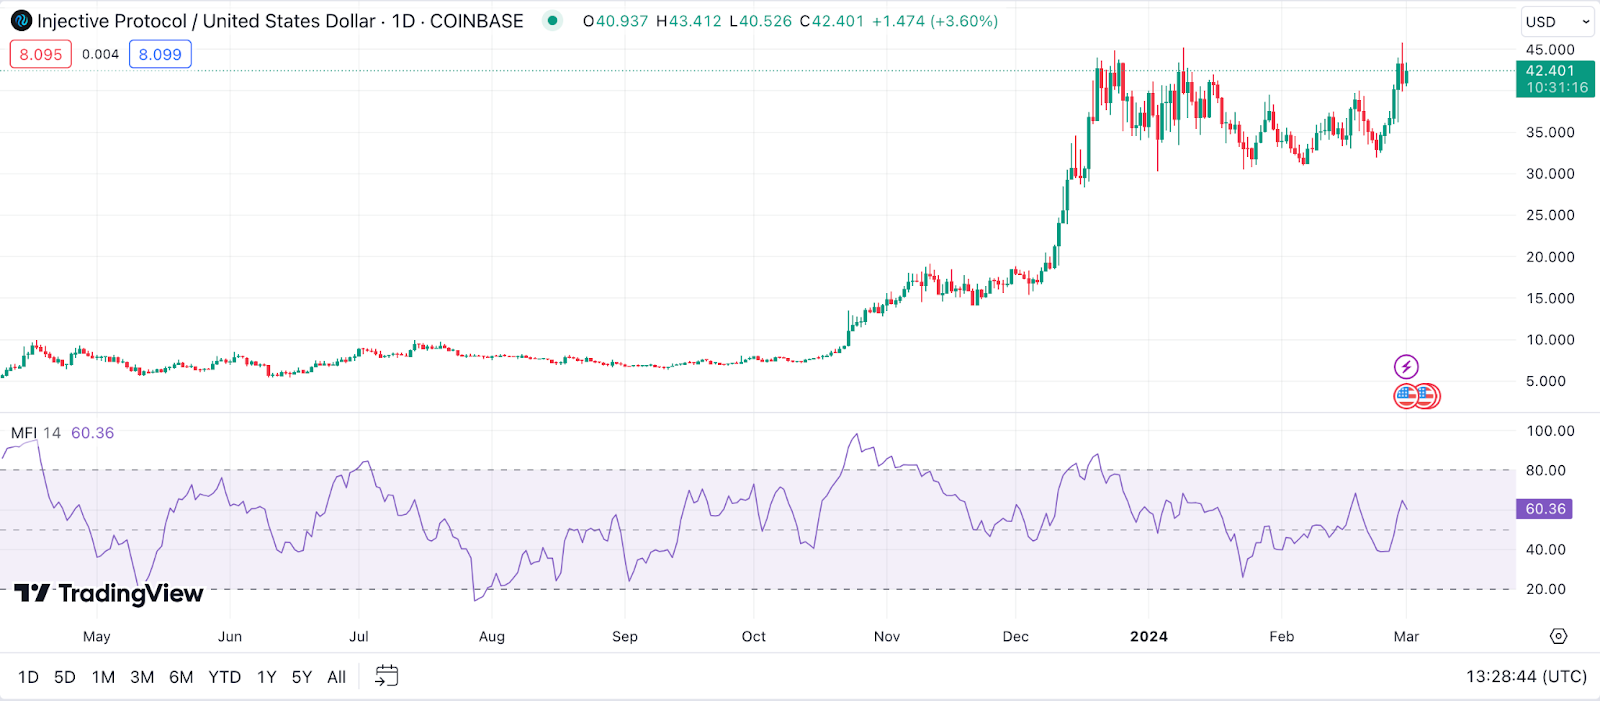Select the 1D time range
1600x701 pixels.
(x=29, y=677)
